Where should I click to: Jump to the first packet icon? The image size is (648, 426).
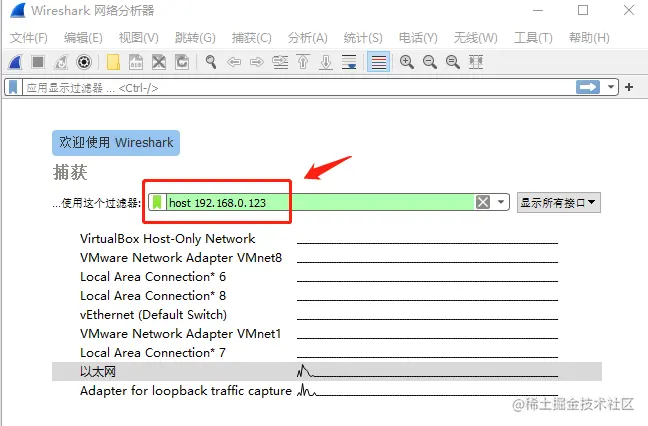[x=303, y=62]
